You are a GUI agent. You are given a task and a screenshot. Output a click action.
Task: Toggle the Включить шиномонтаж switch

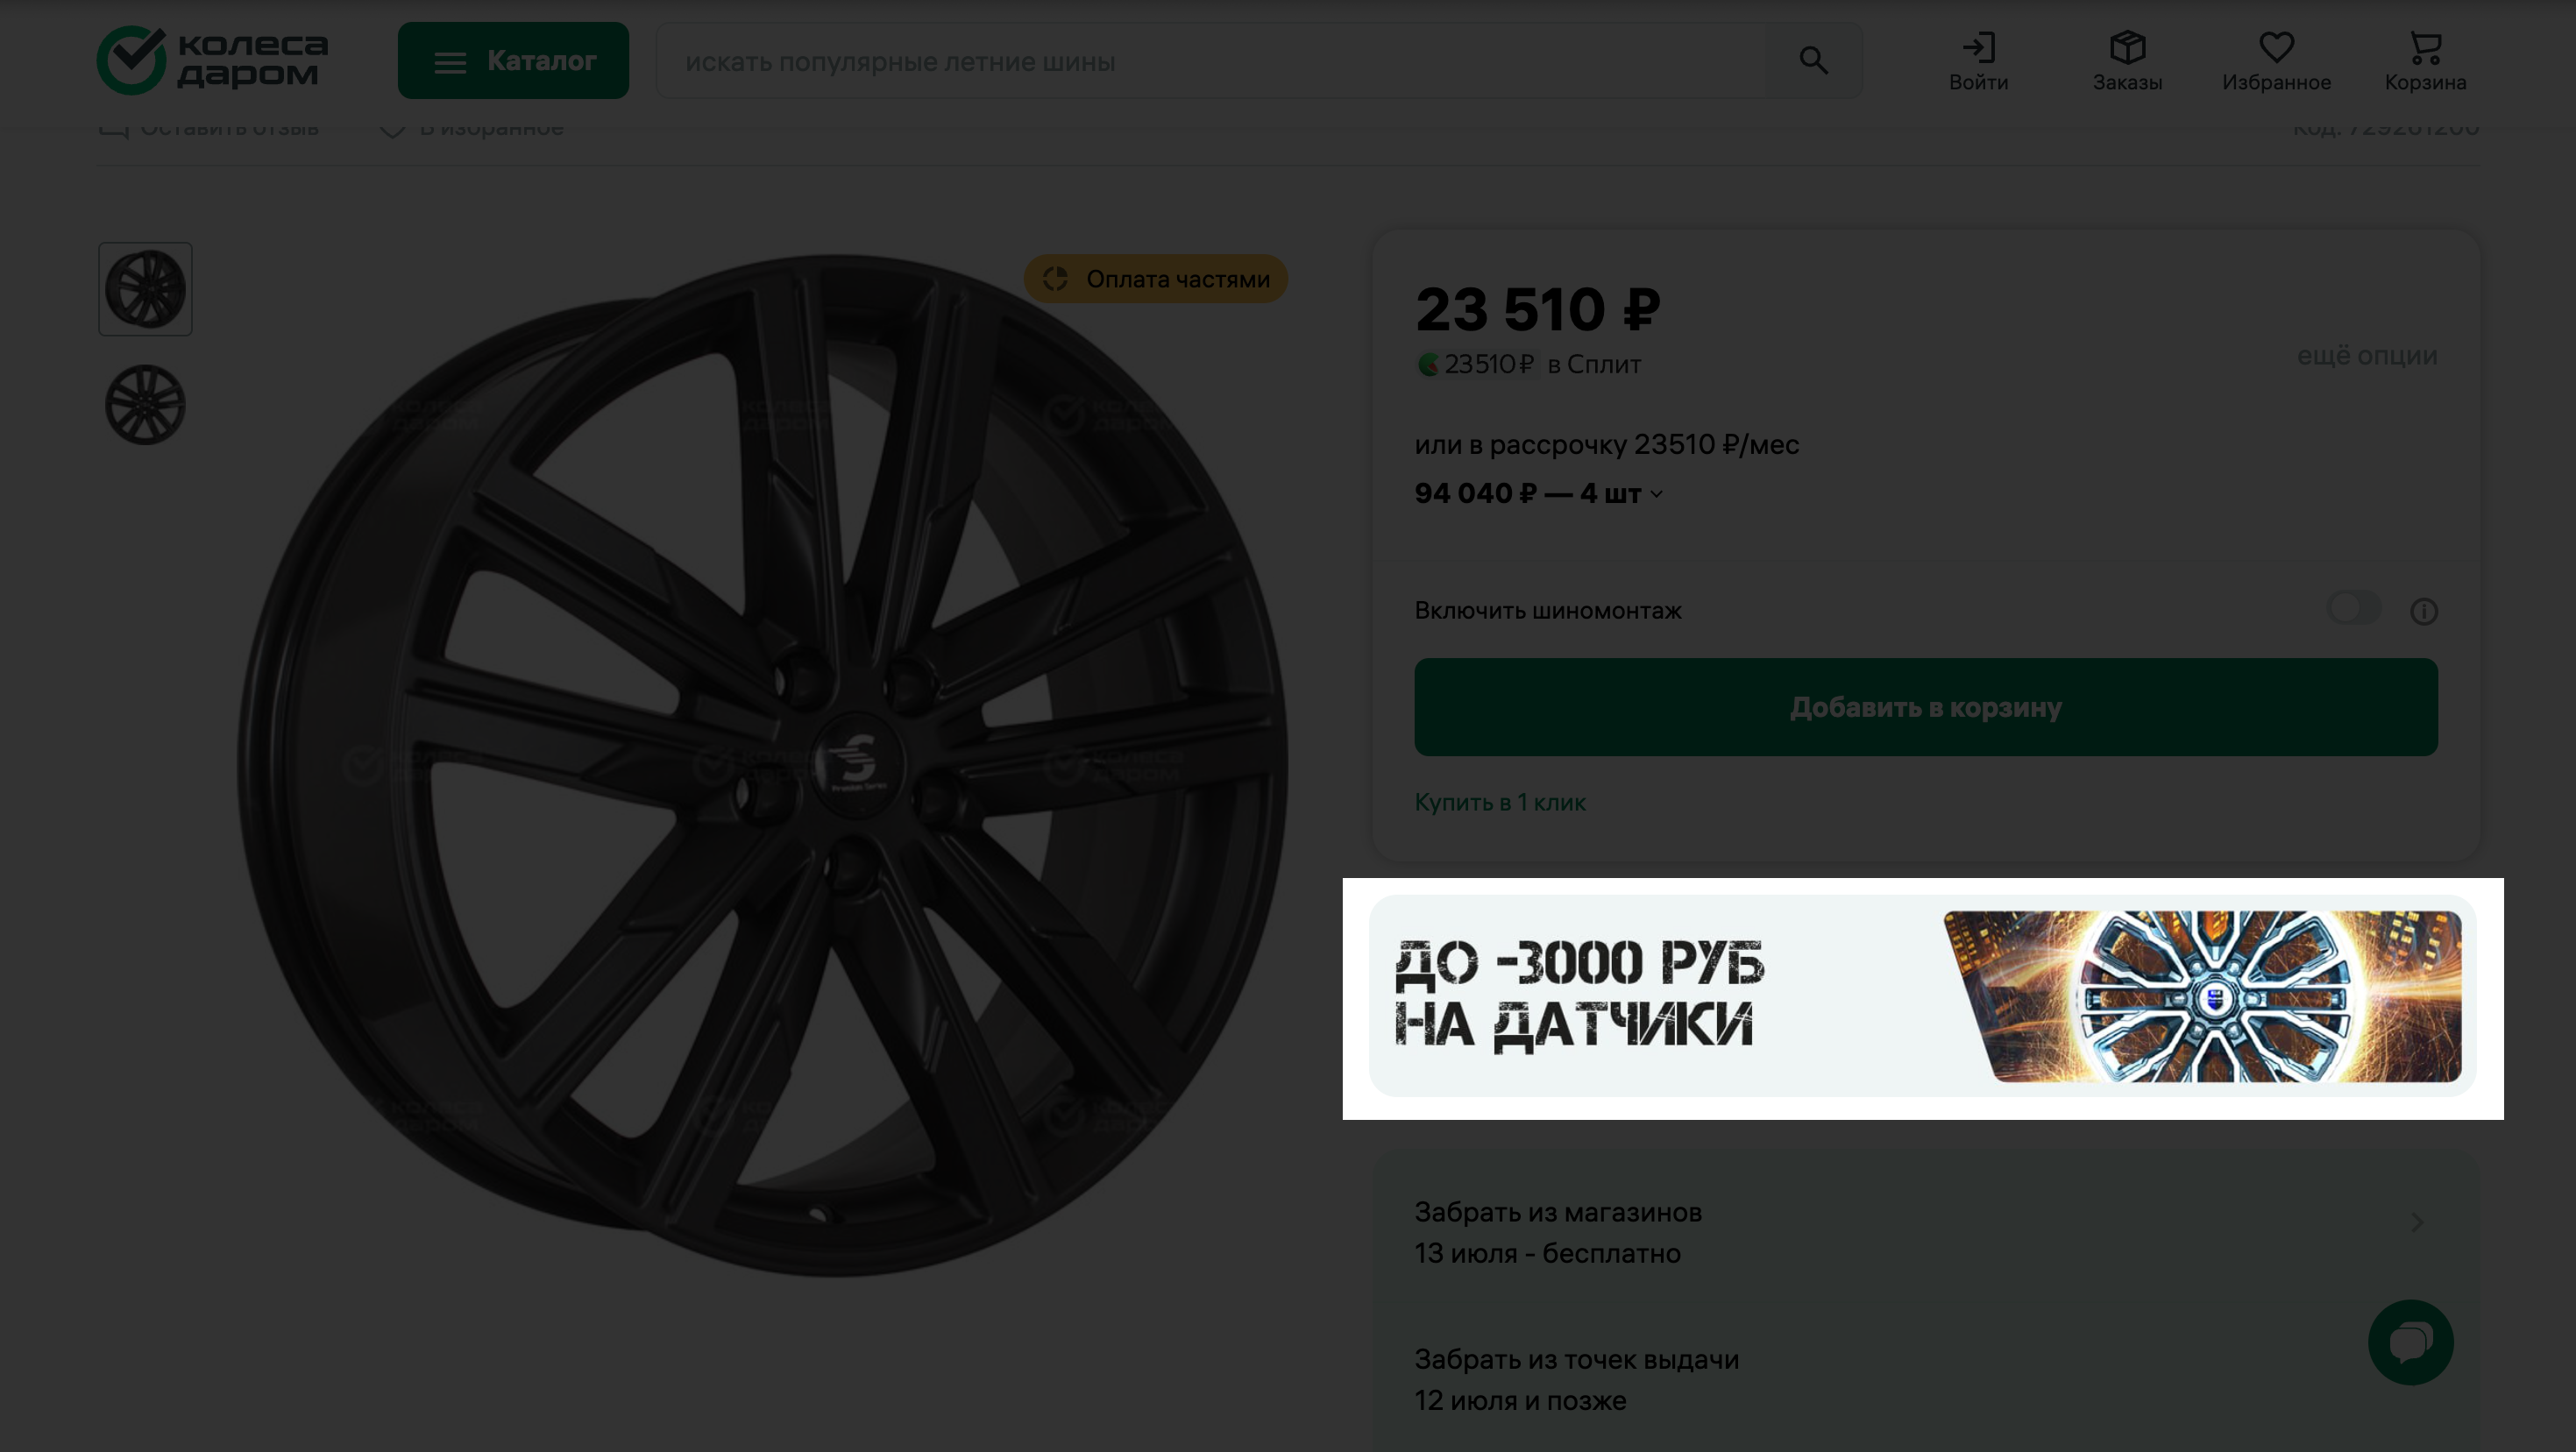2353,608
